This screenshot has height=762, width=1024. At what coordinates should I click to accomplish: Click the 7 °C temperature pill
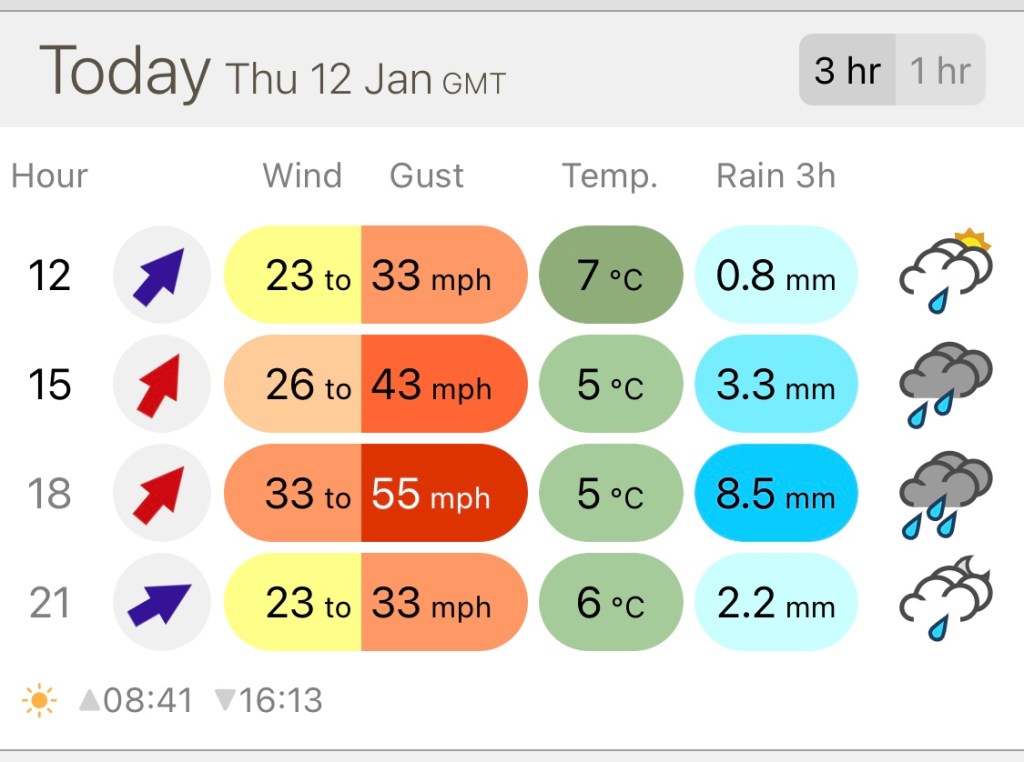(x=610, y=275)
